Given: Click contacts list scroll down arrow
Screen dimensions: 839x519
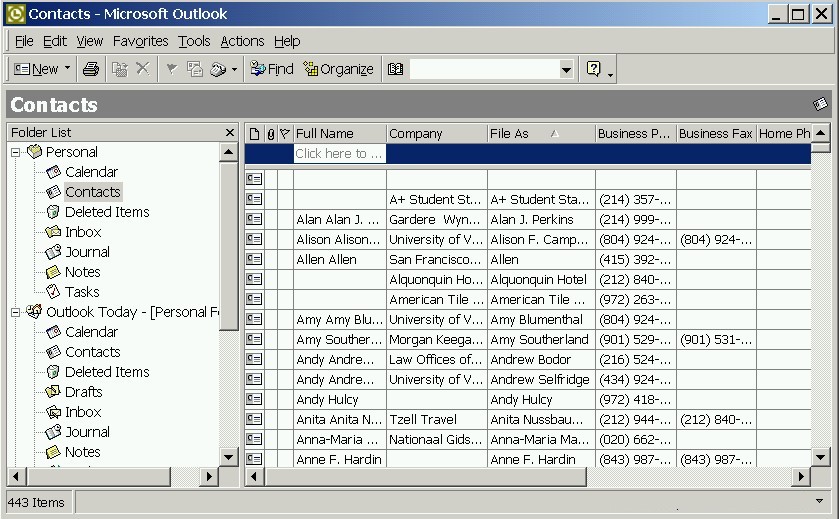Looking at the screenshot, I should pyautogui.click(x=821, y=456).
